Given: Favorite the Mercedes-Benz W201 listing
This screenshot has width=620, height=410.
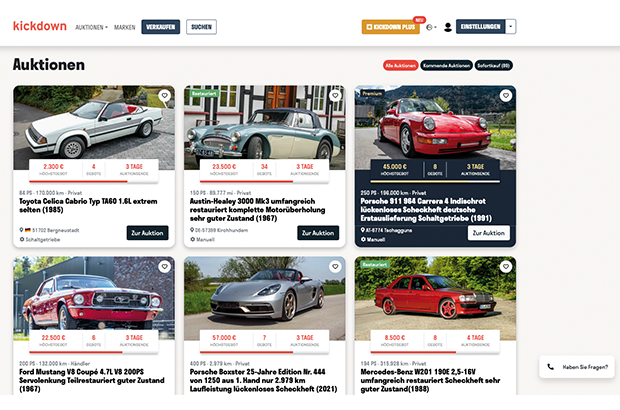Looking at the screenshot, I should tap(506, 266).
